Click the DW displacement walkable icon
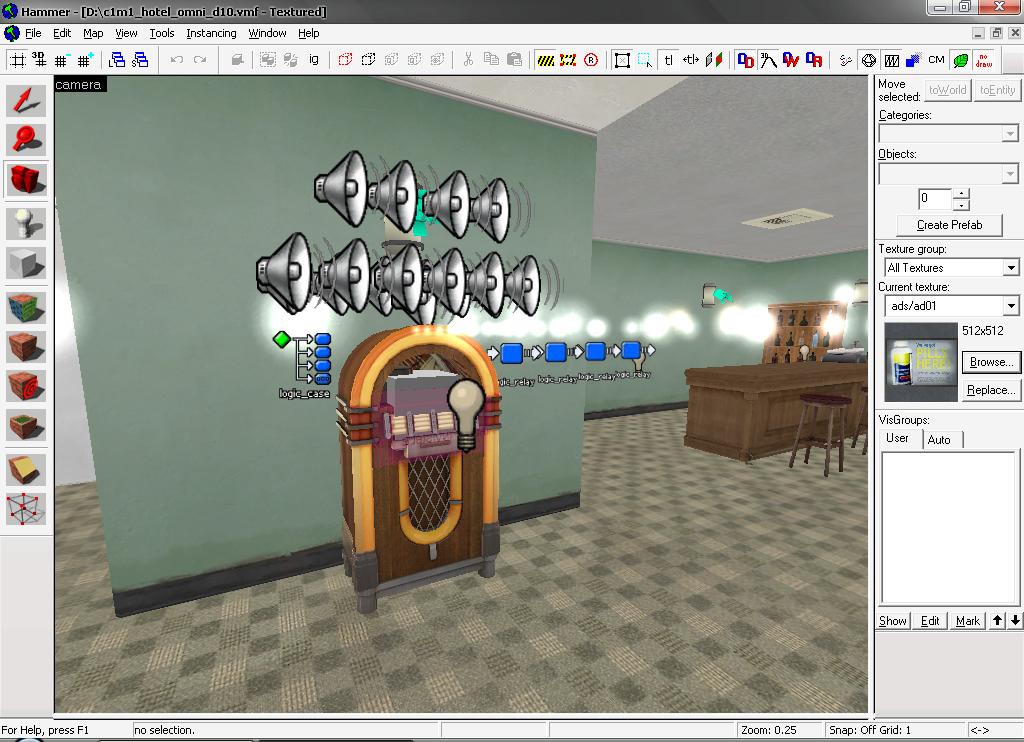This screenshot has width=1024, height=742. pos(791,60)
